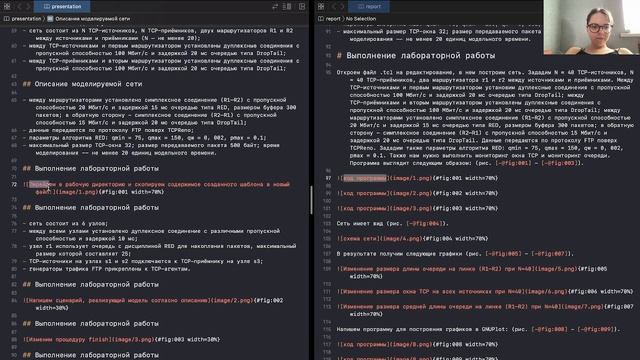The height and width of the screenshot is (360, 640).
Task: Click 'Изменим процедуру finish' caption text
Action: pyautogui.click(x=67, y=339)
